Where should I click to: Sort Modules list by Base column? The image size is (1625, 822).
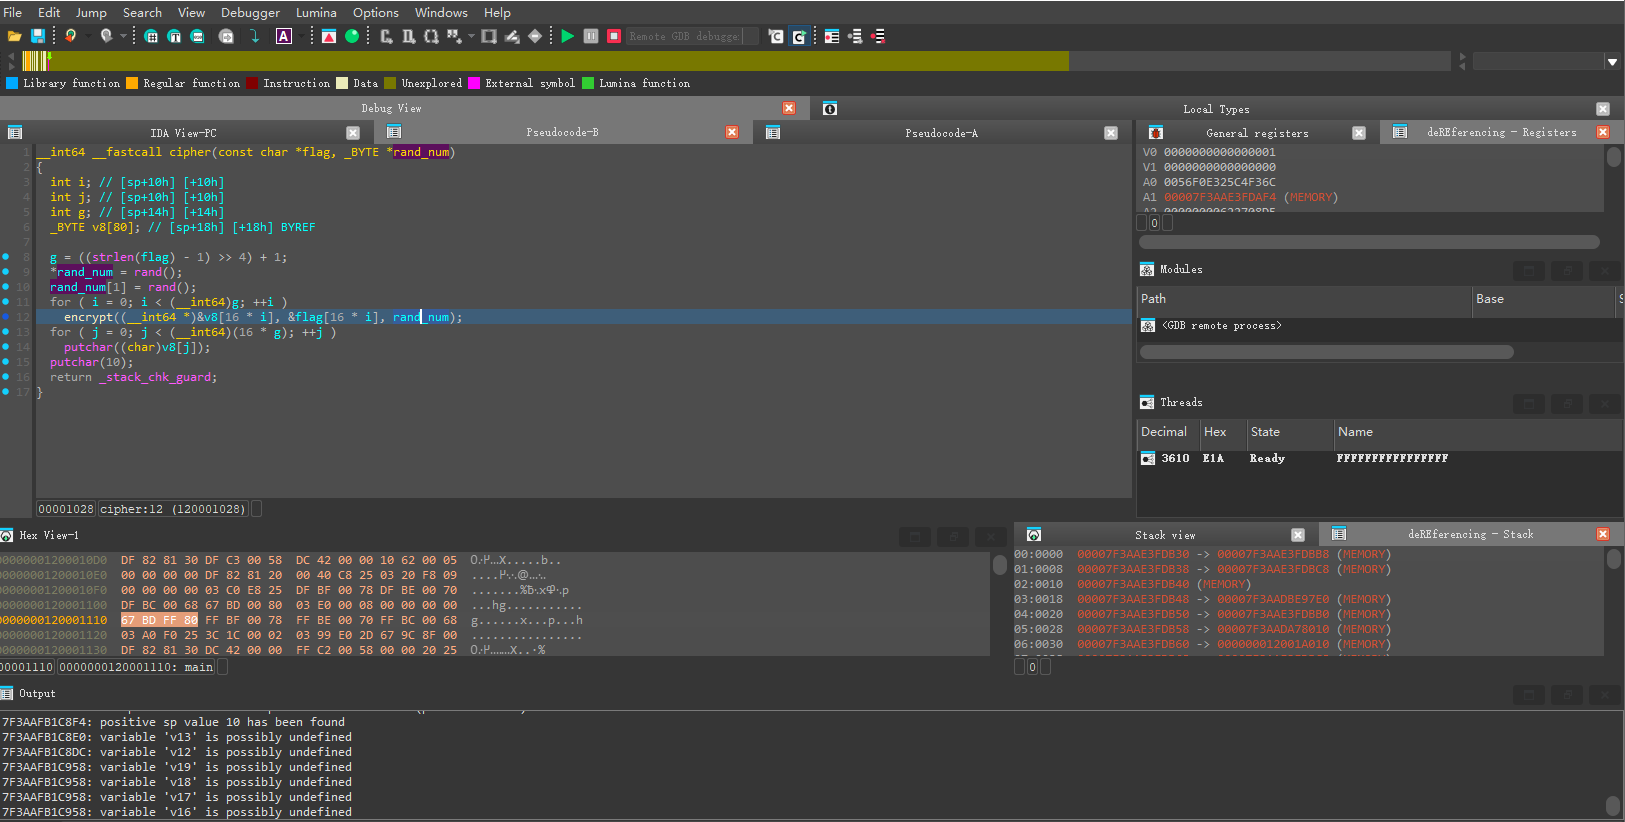1544,299
